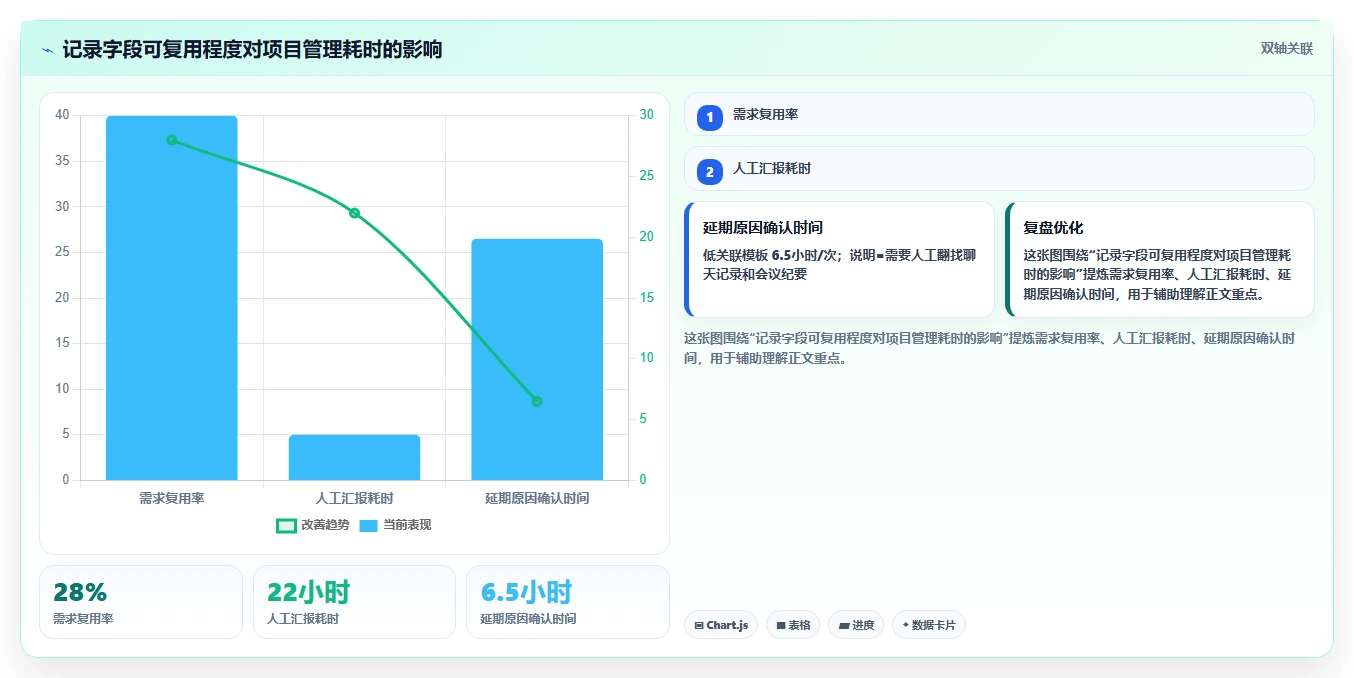Click the x-axis label 延期原因确认时间

[537, 498]
